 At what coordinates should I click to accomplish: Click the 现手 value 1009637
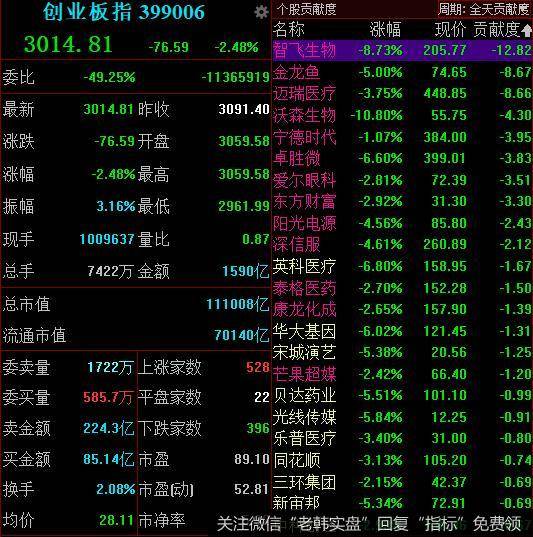pos(107,239)
